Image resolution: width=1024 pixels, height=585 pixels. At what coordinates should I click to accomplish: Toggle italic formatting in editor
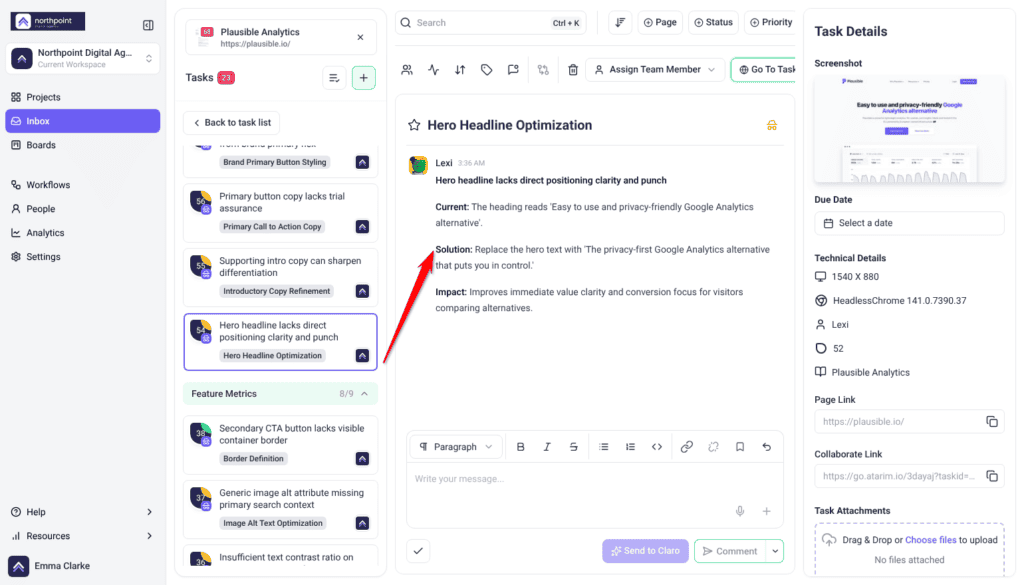tap(547, 447)
